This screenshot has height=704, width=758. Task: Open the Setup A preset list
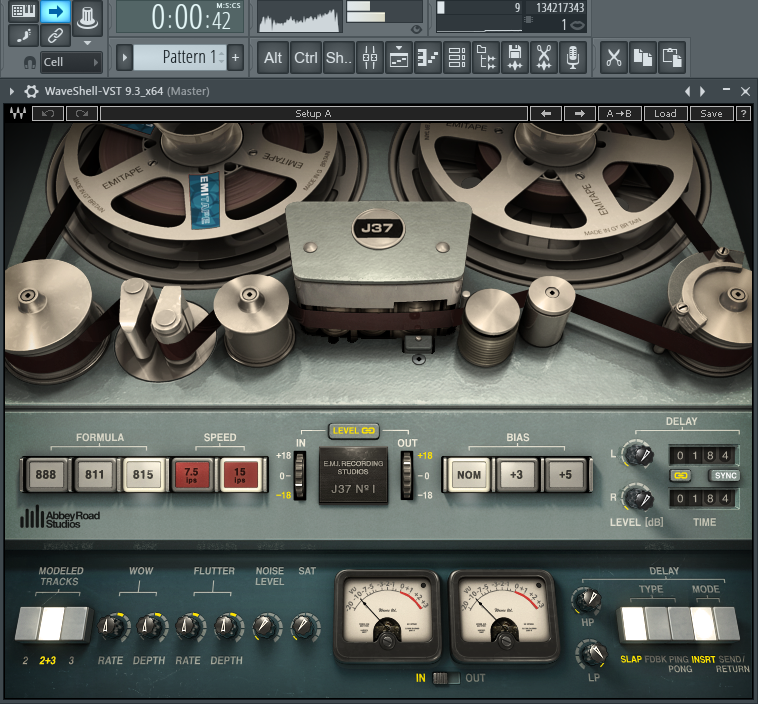point(313,114)
